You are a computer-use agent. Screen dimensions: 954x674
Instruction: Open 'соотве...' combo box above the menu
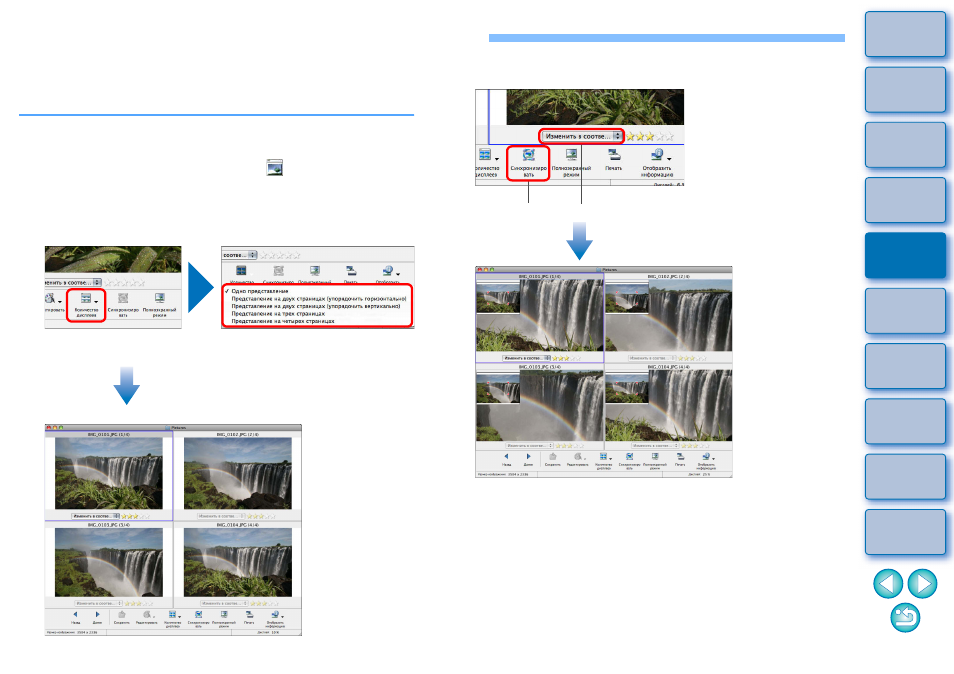click(240, 255)
